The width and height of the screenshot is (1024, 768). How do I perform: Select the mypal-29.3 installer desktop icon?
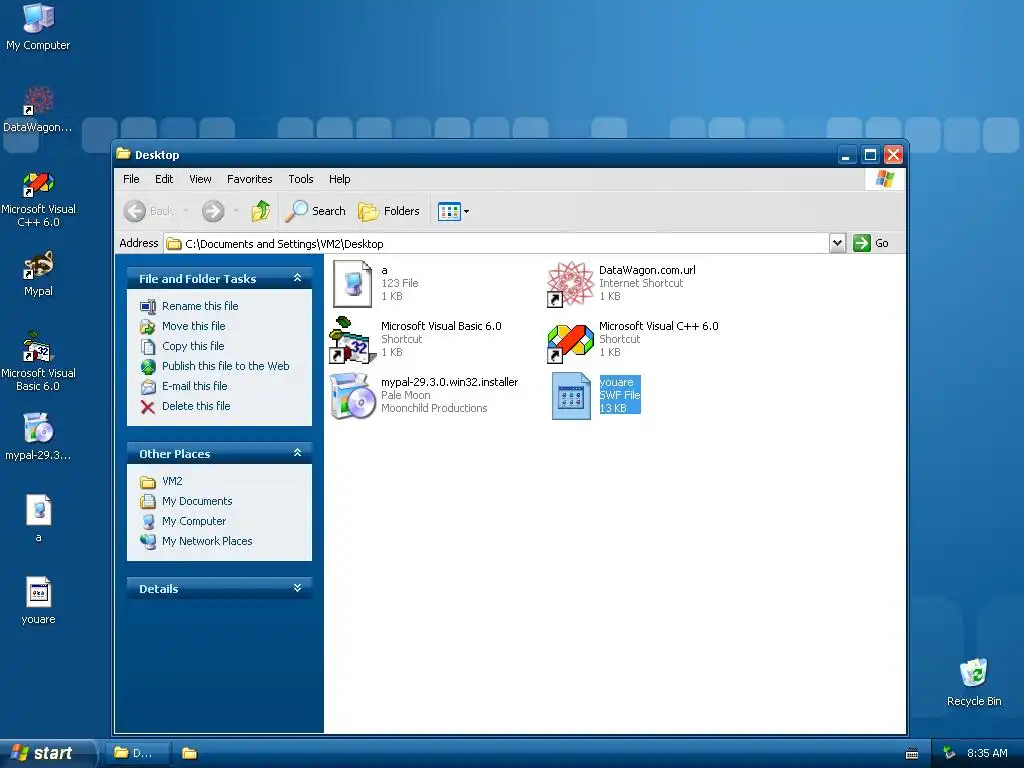pyautogui.click(x=38, y=436)
